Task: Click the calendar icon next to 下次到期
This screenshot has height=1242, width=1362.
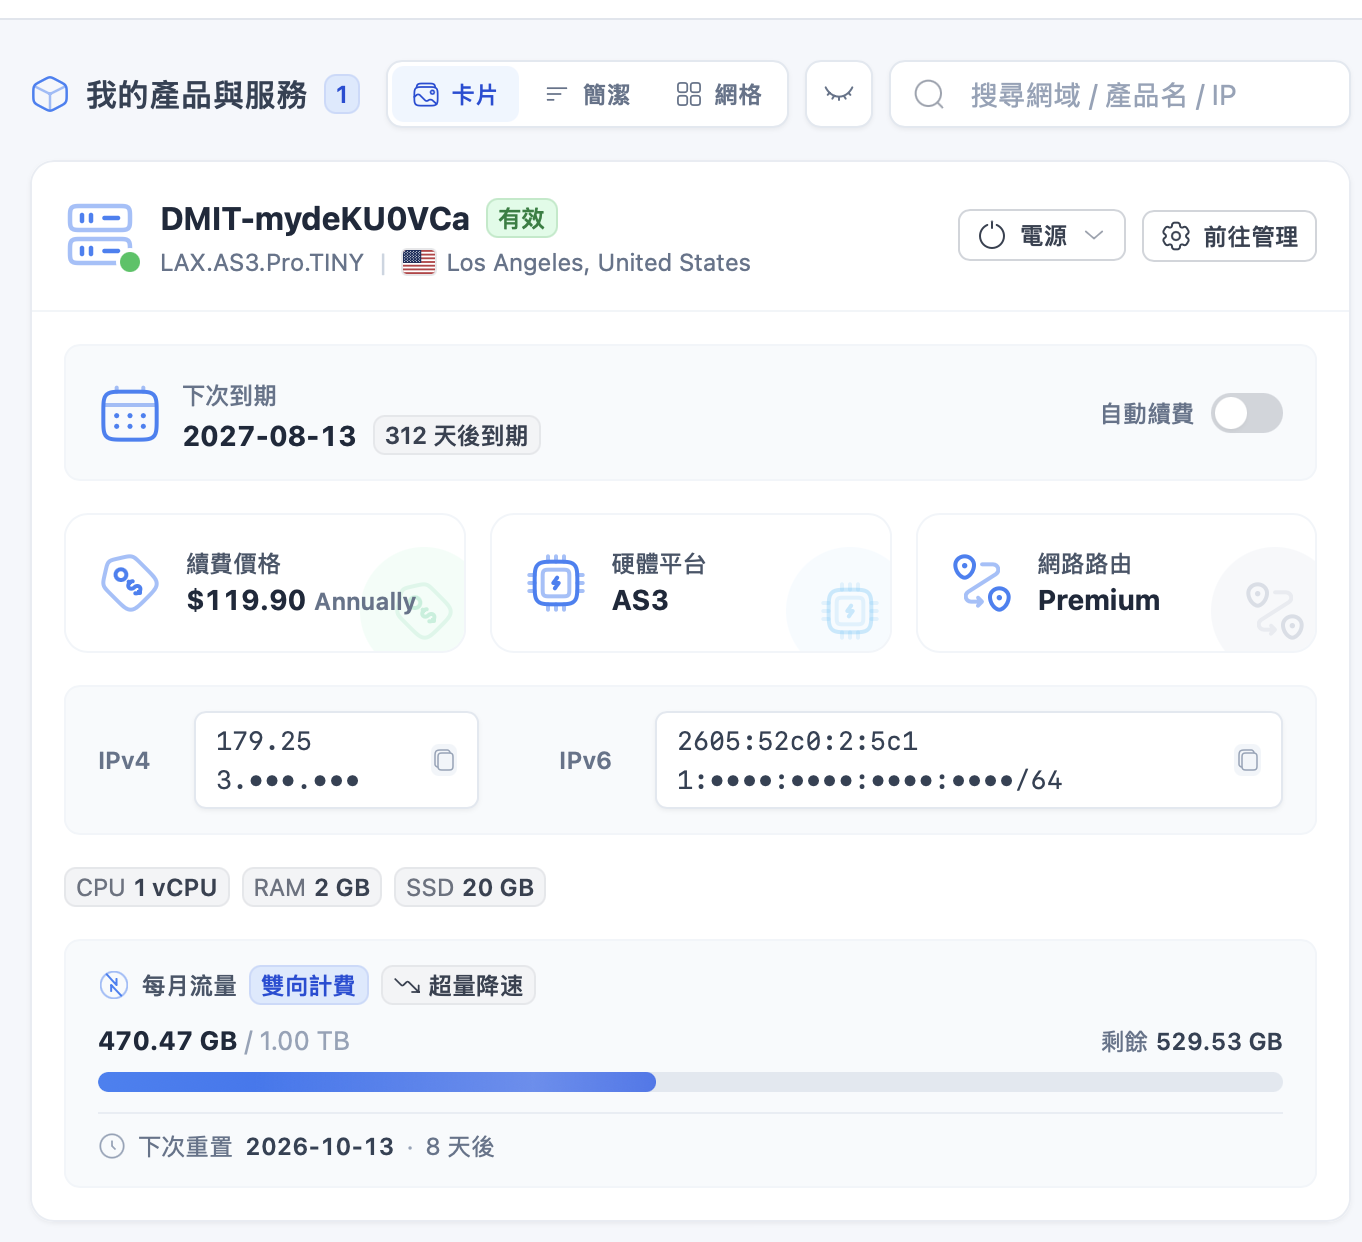Action: (130, 414)
